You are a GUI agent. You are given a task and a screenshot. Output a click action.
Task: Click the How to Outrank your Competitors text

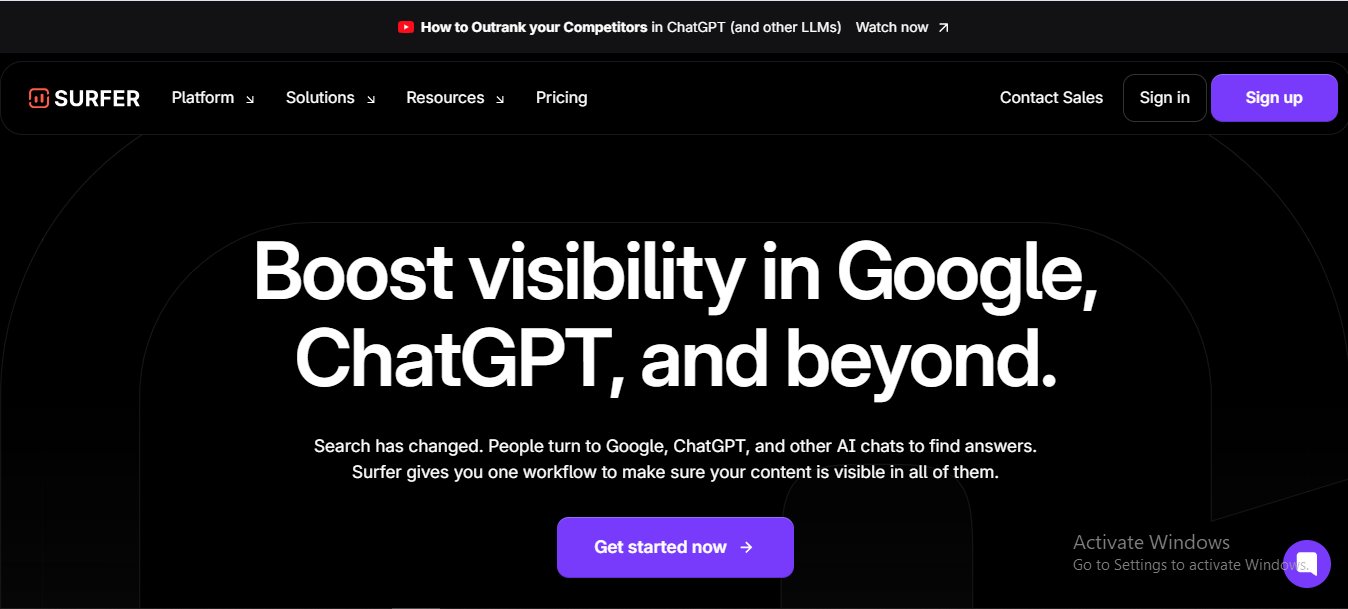point(534,28)
